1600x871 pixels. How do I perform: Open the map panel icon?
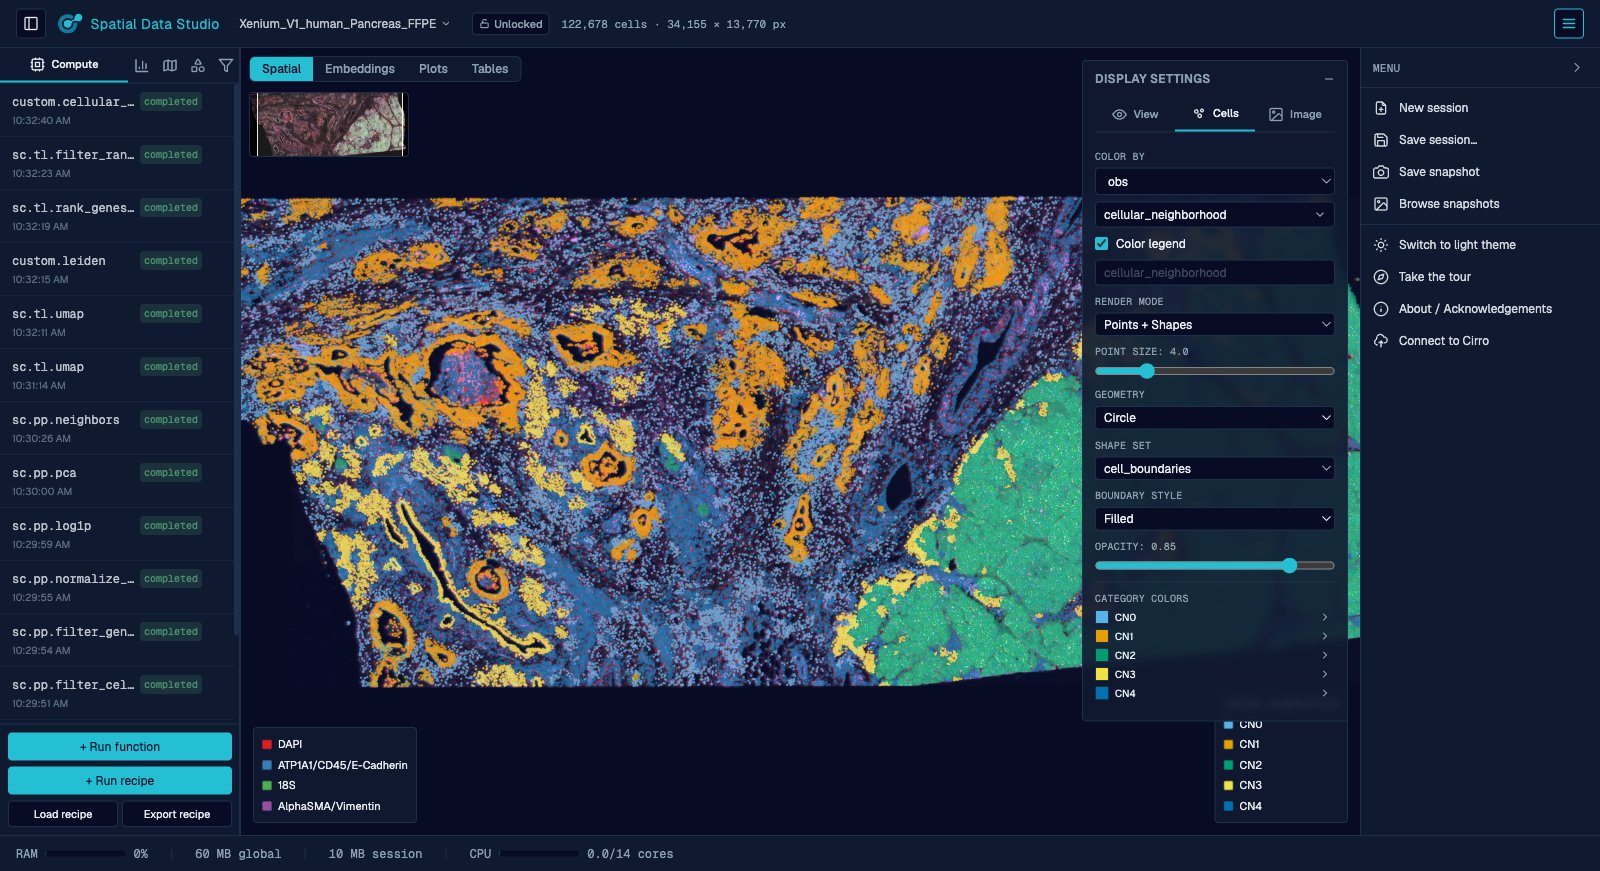click(170, 65)
